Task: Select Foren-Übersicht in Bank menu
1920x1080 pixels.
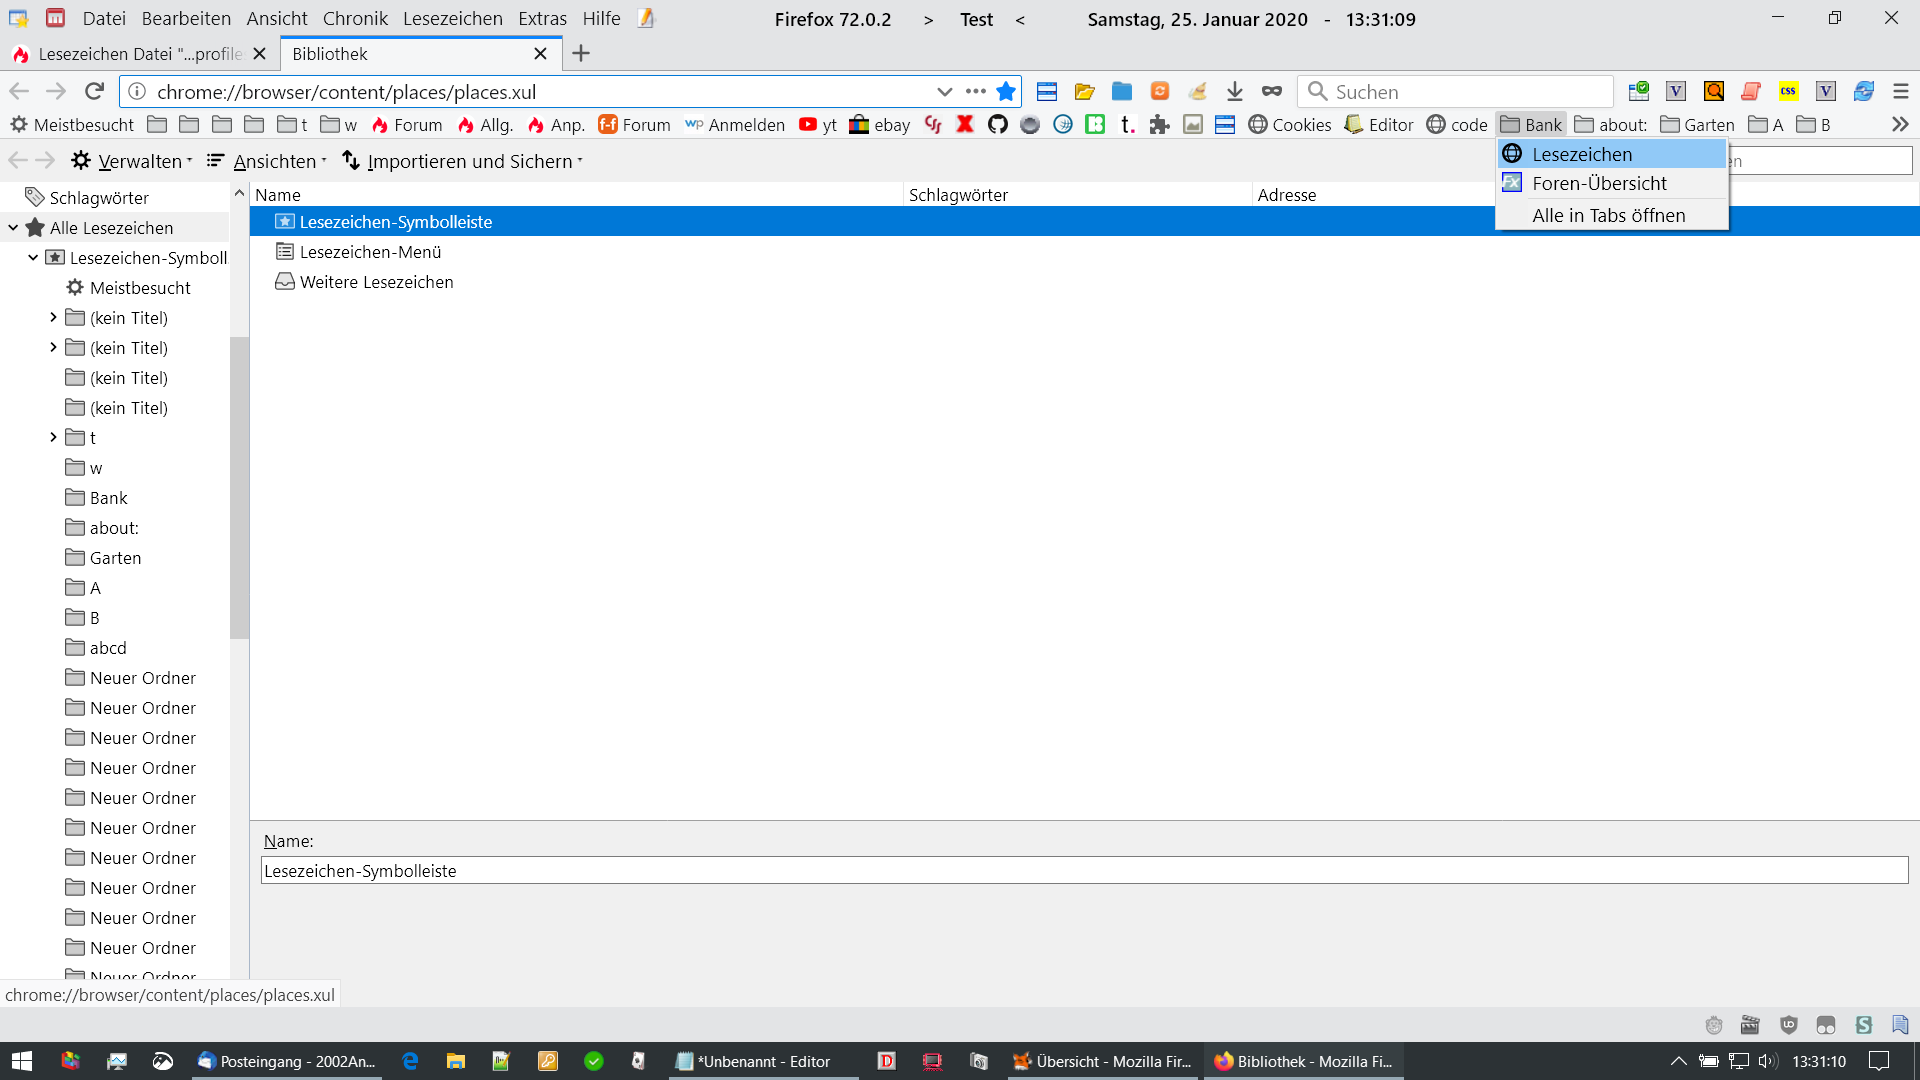Action: 1598,183
